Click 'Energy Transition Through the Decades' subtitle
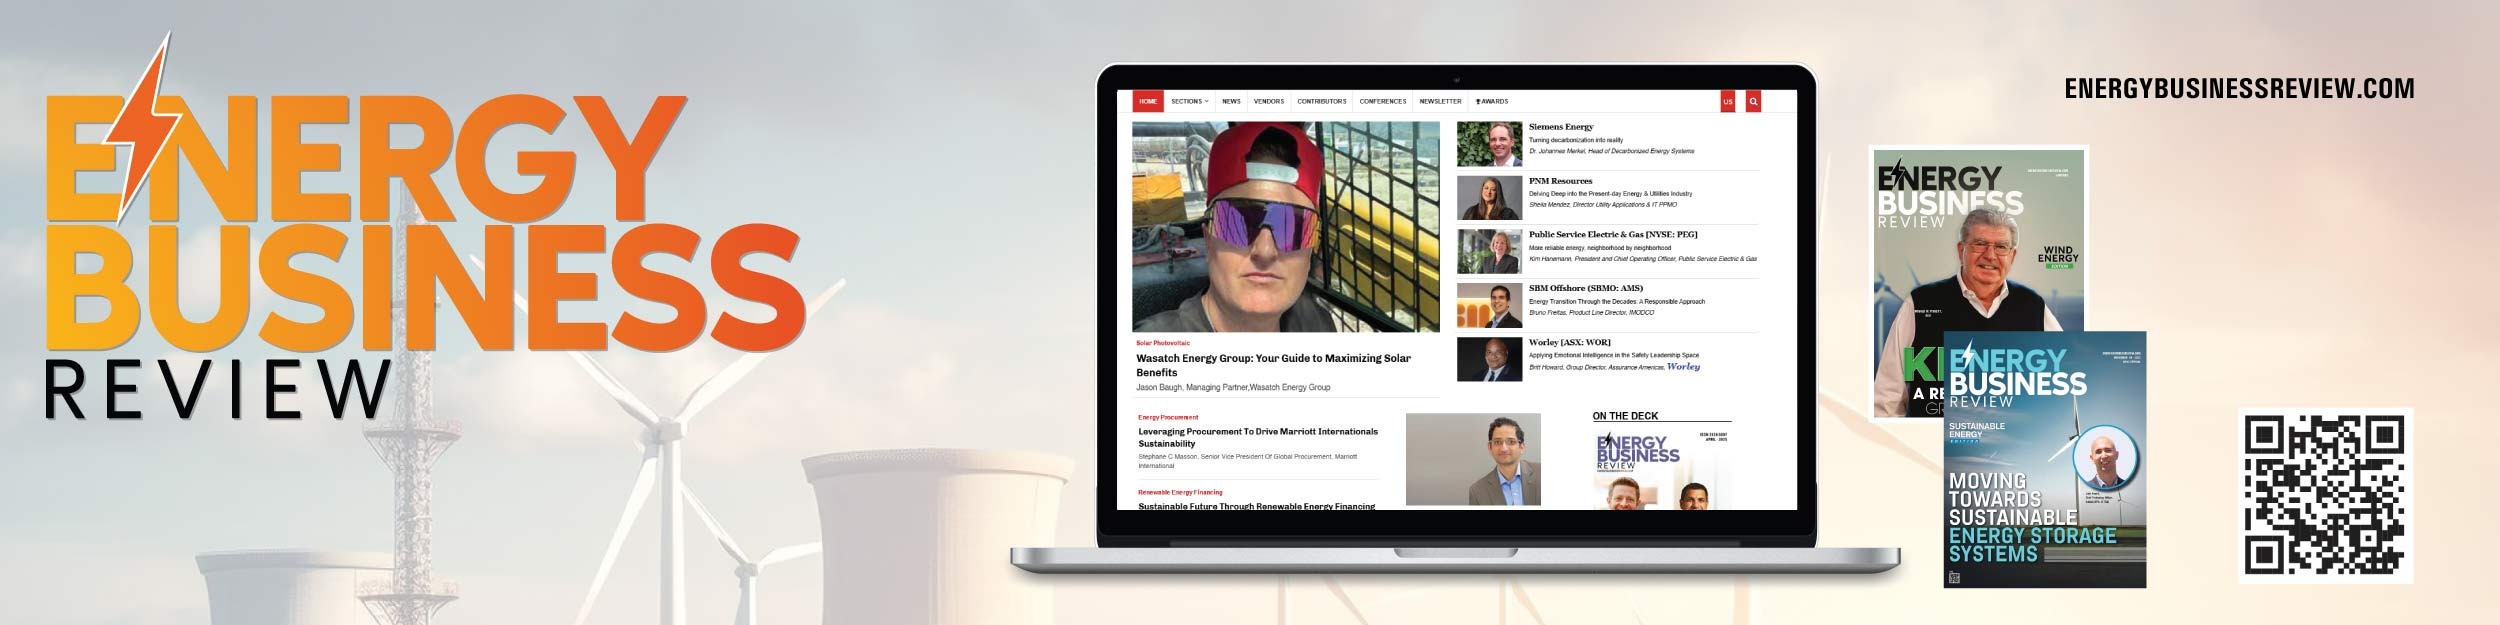 pos(1617,301)
